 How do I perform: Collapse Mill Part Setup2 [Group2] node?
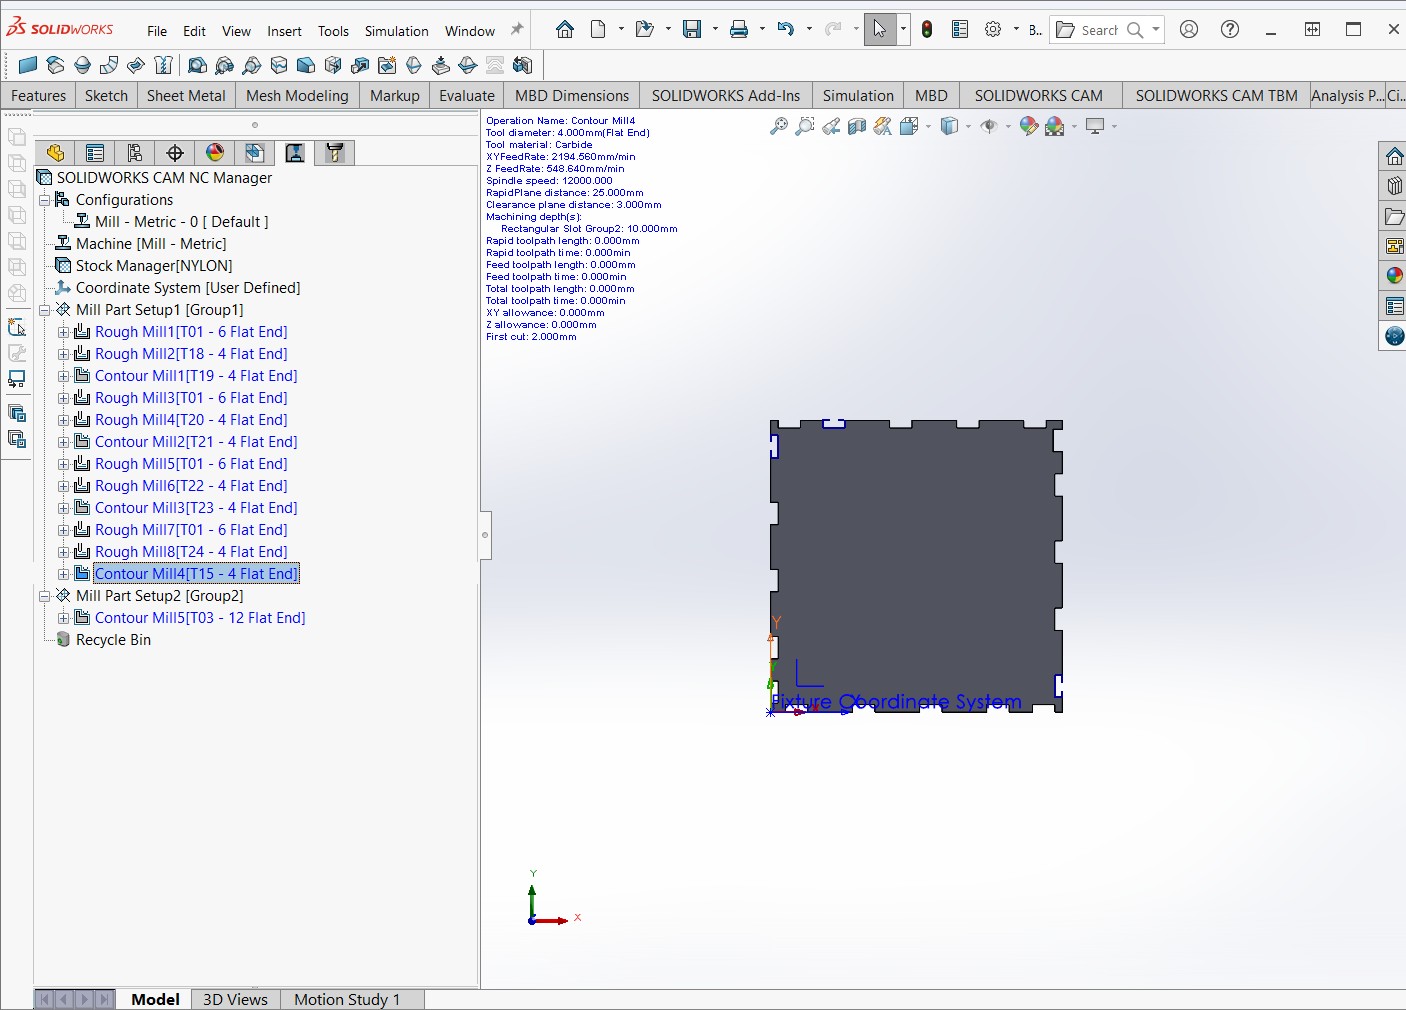point(44,596)
